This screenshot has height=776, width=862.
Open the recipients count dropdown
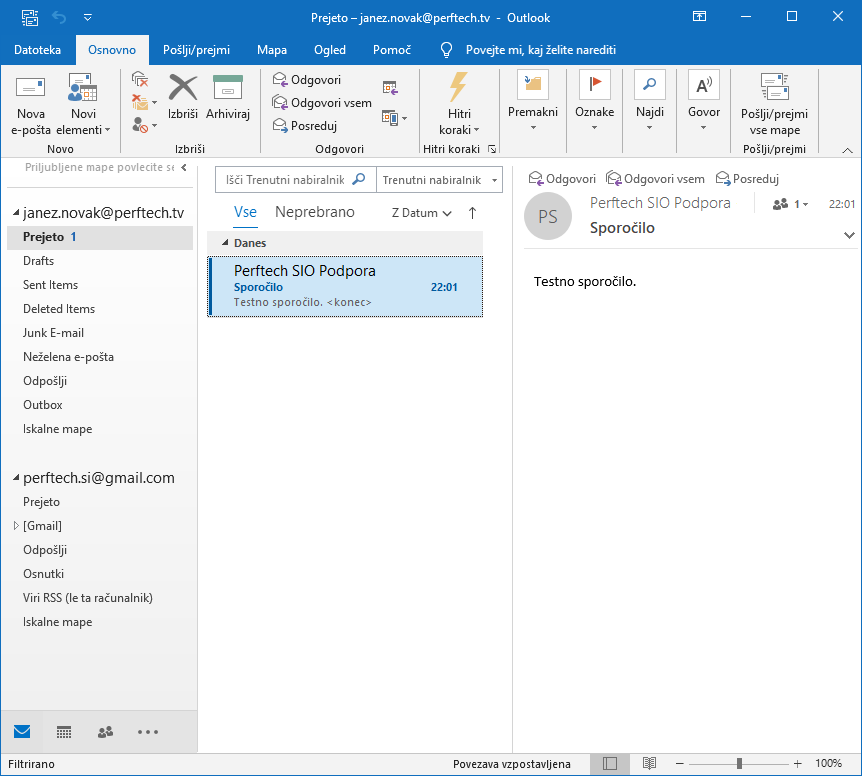pyautogui.click(x=791, y=204)
